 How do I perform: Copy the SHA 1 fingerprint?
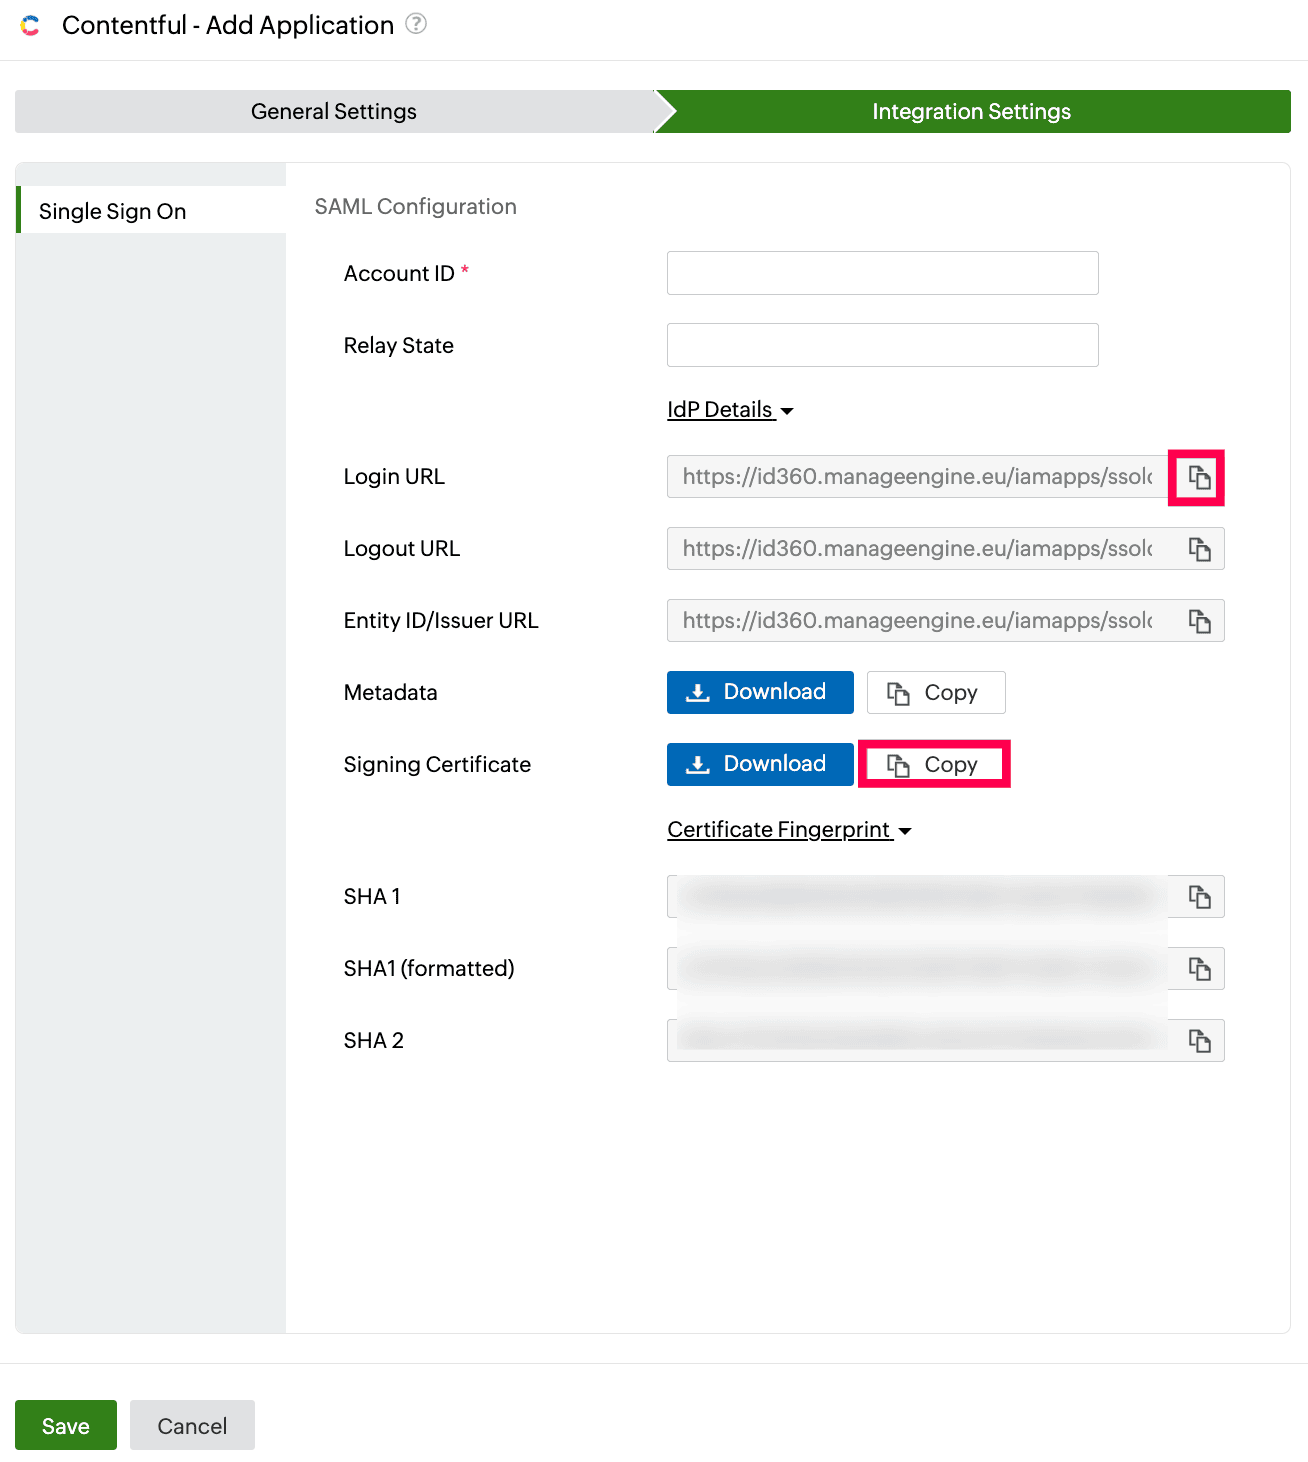point(1199,897)
